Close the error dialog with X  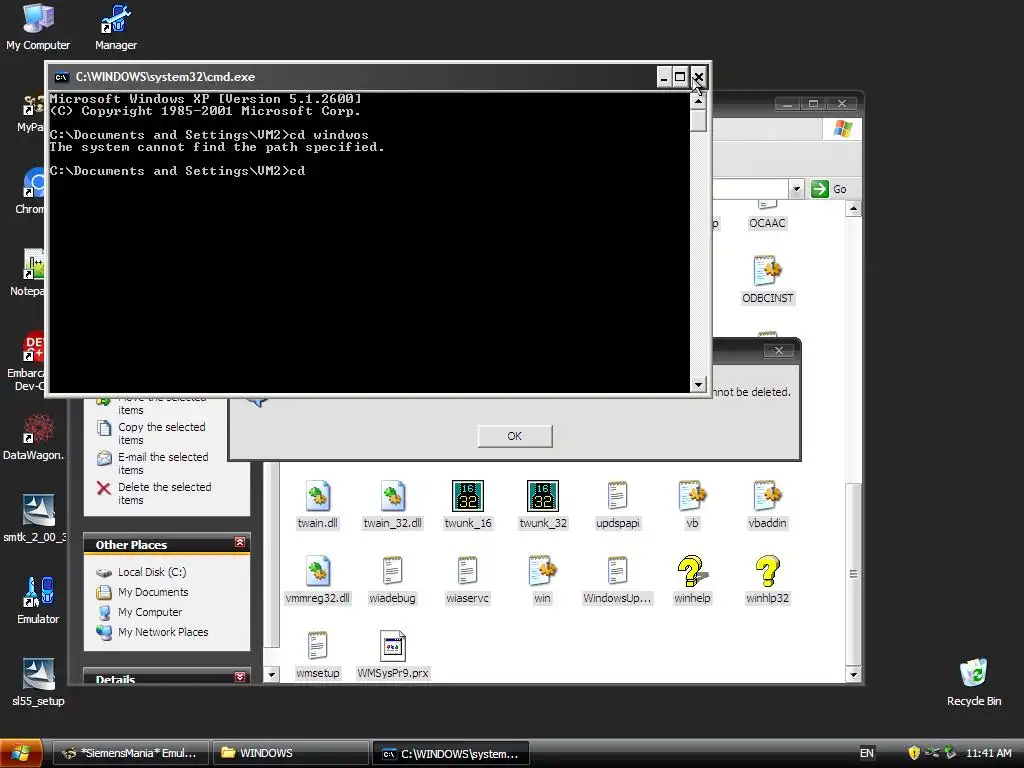pyautogui.click(x=778, y=351)
